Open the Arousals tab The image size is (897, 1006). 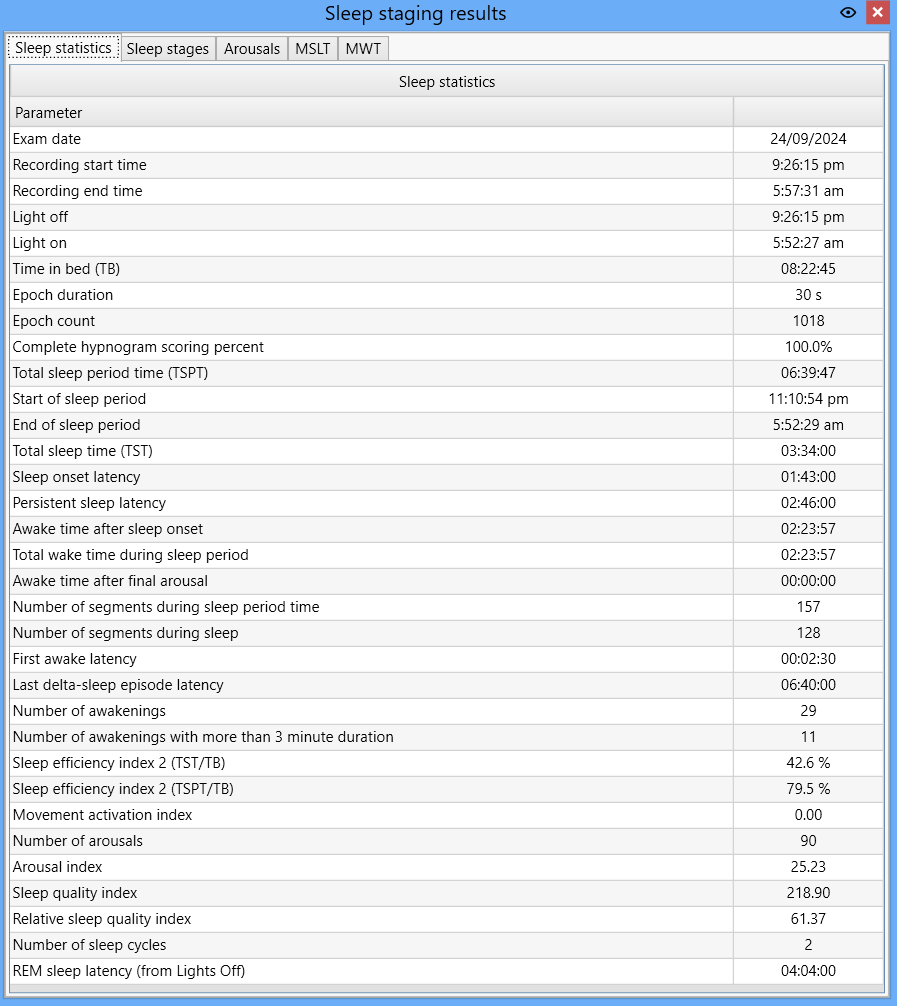coord(252,49)
